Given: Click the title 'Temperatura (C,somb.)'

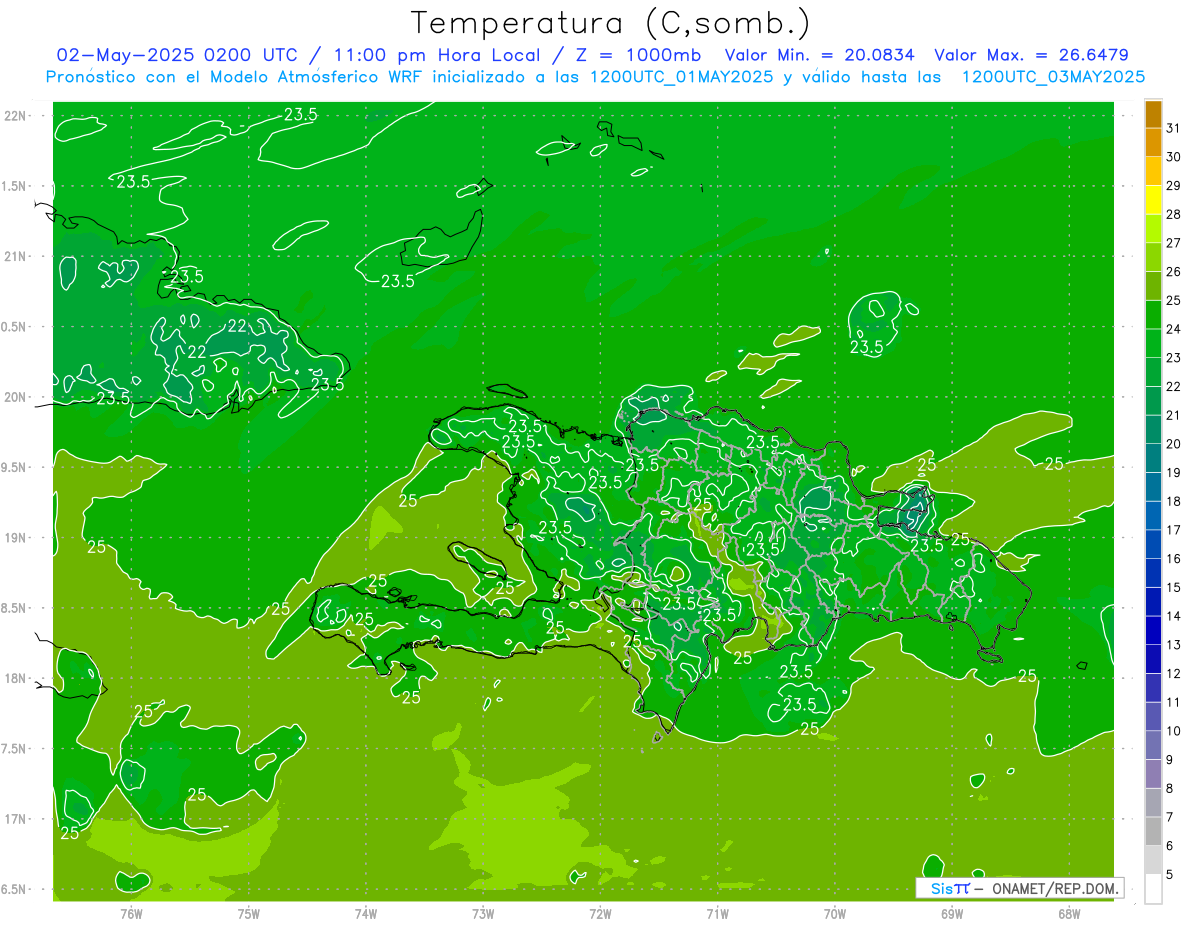Looking at the screenshot, I should tap(610, 23).
